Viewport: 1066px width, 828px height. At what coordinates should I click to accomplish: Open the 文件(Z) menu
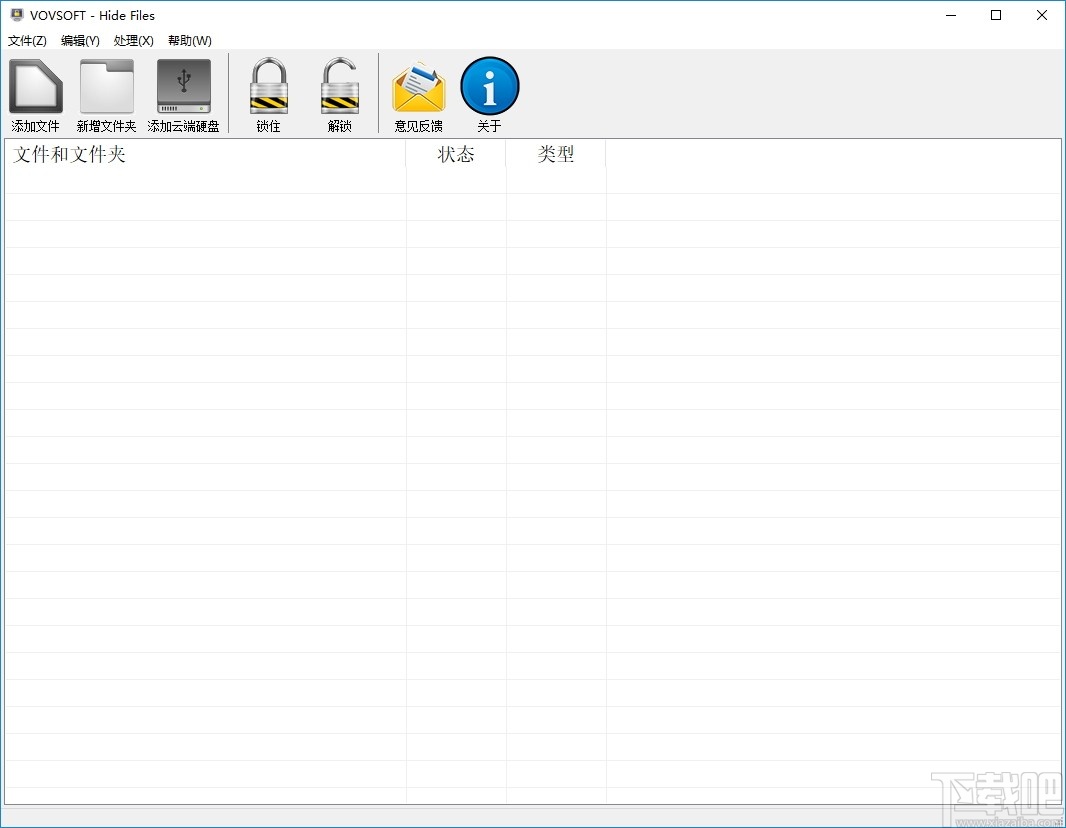27,41
